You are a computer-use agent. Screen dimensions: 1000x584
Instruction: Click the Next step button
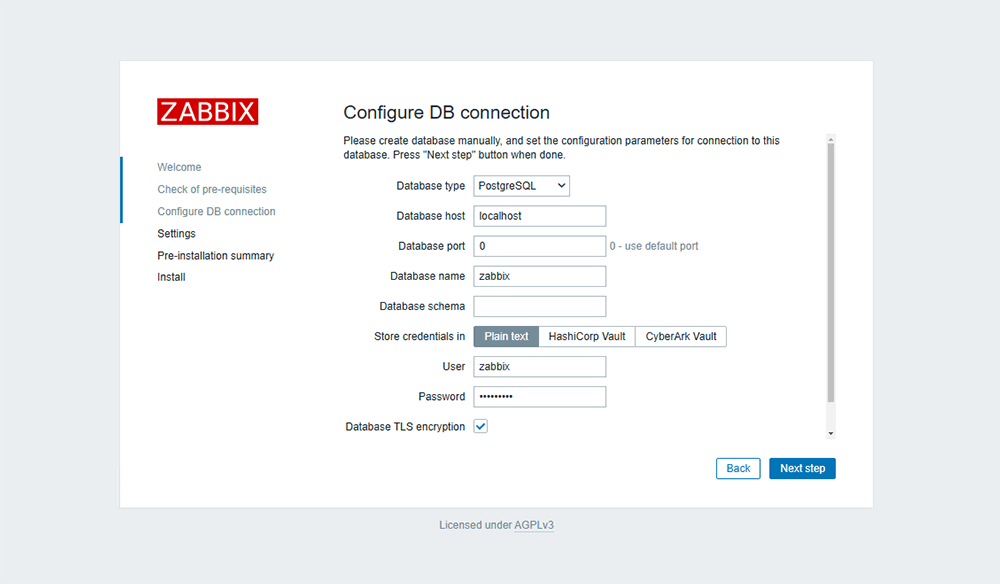coord(802,469)
